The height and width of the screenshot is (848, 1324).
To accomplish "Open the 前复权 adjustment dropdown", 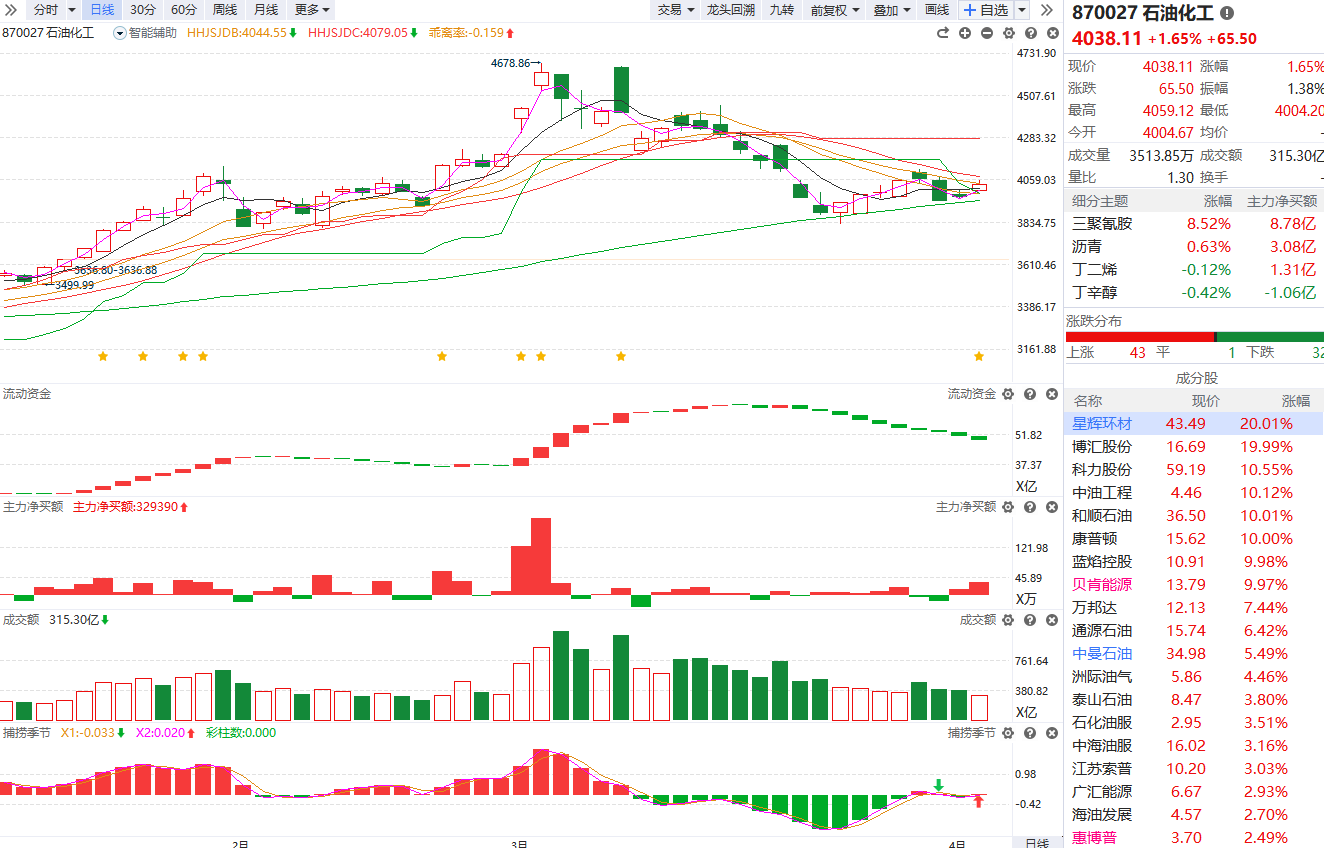I will pos(834,10).
